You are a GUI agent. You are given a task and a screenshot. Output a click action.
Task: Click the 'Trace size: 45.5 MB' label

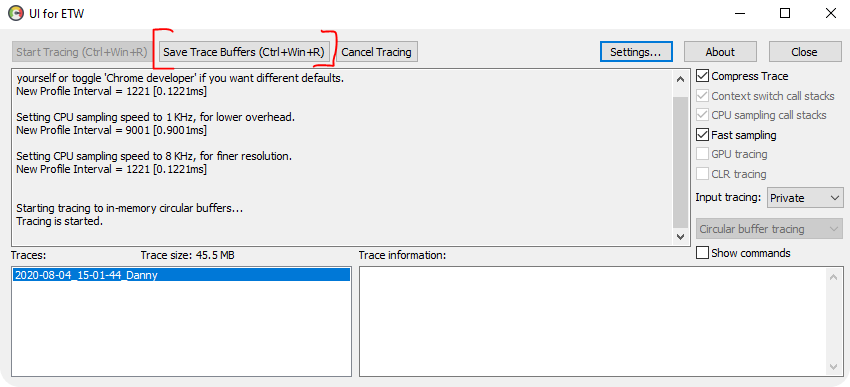pyautogui.click(x=188, y=255)
